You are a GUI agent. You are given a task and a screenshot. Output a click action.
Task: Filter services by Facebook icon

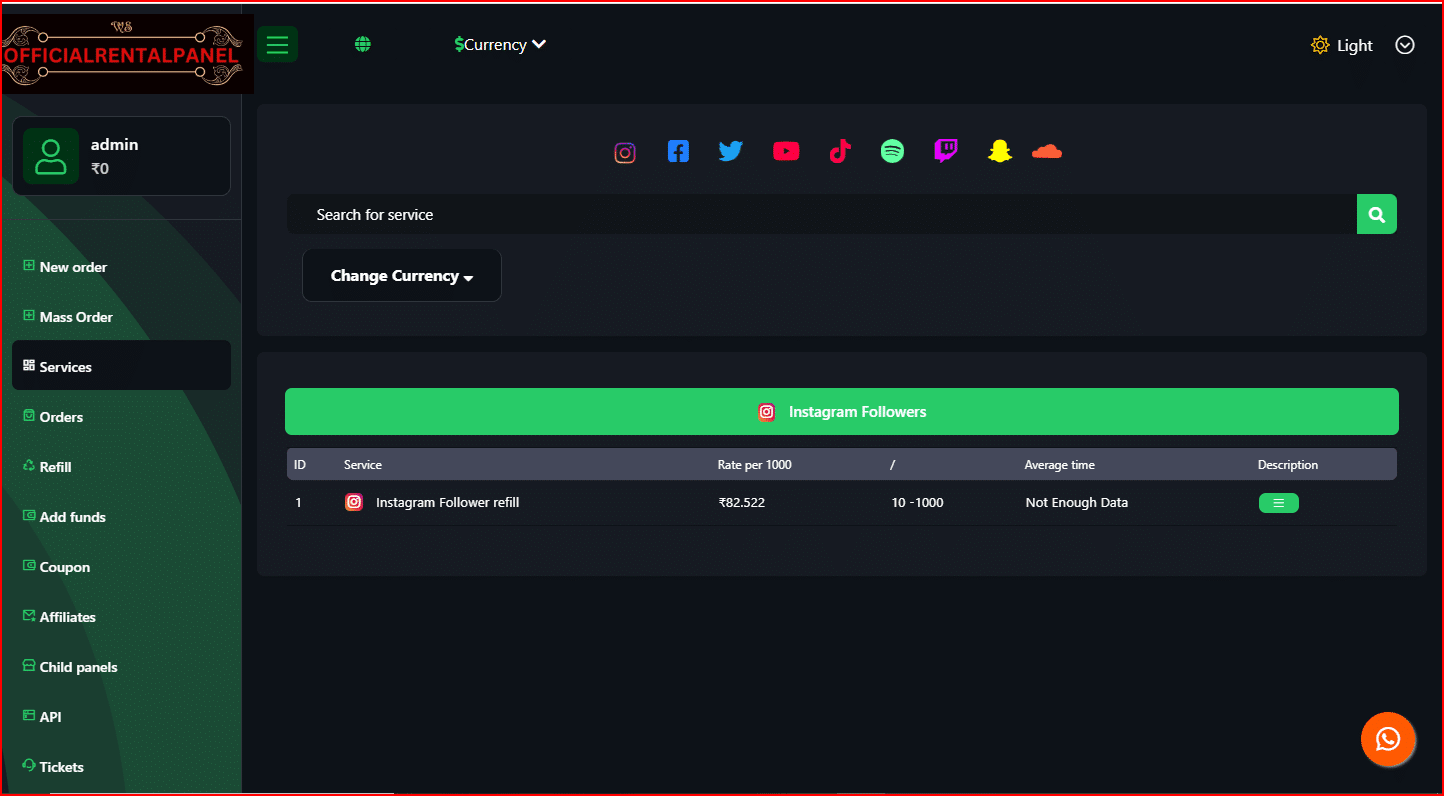coord(678,152)
